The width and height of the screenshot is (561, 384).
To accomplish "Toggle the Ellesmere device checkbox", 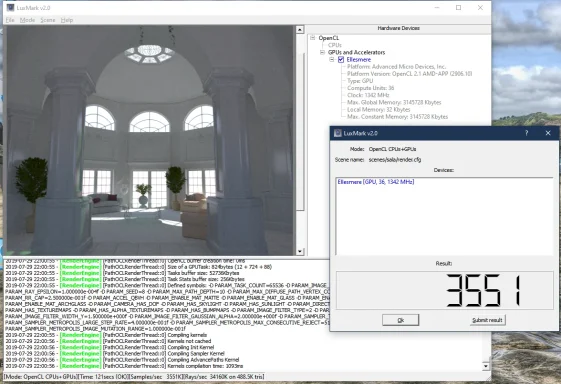I will 341,59.
